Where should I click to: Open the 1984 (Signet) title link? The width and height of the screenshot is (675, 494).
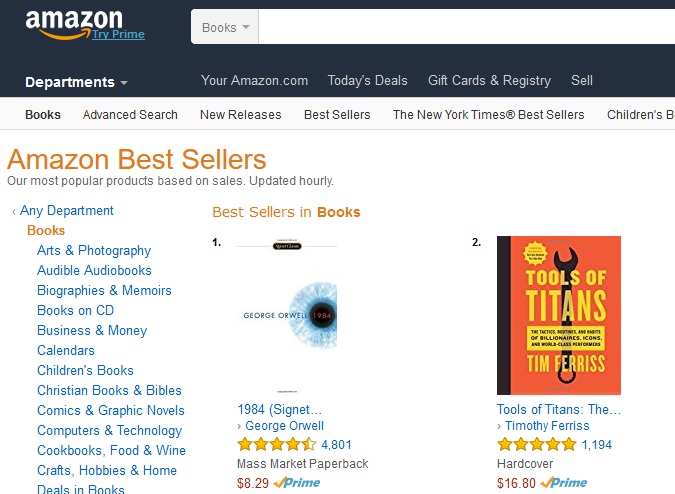click(x=280, y=409)
